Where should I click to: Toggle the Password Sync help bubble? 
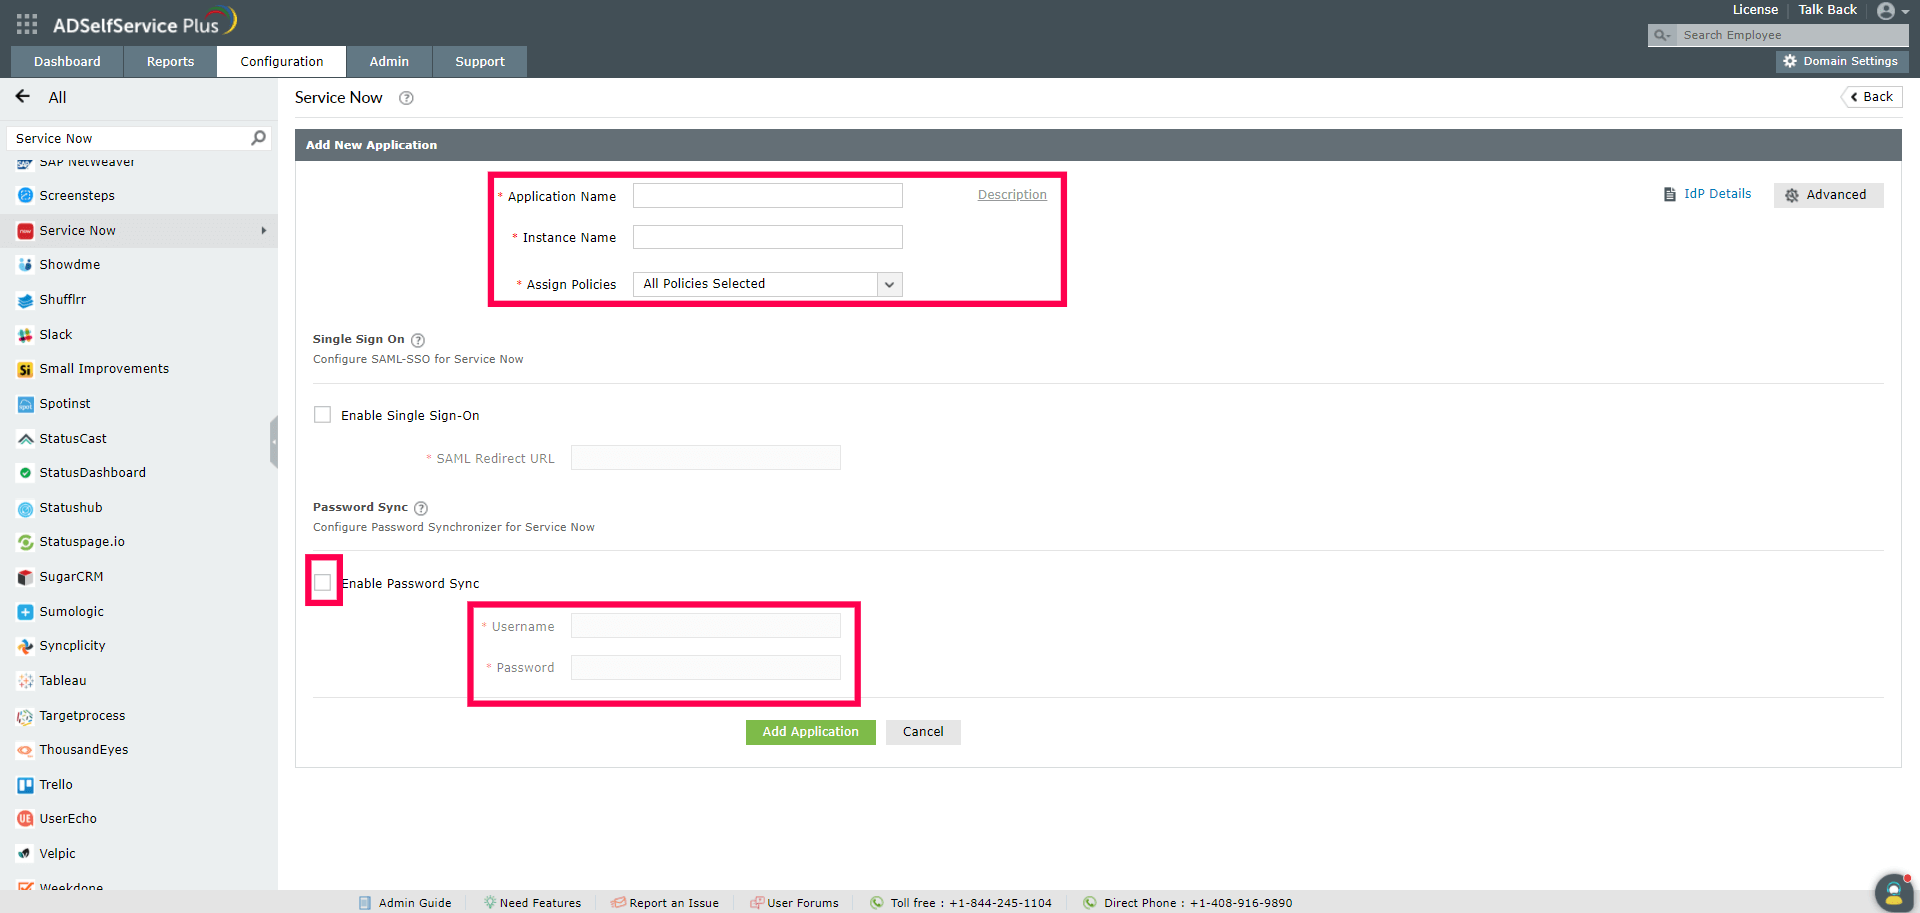pyautogui.click(x=420, y=508)
